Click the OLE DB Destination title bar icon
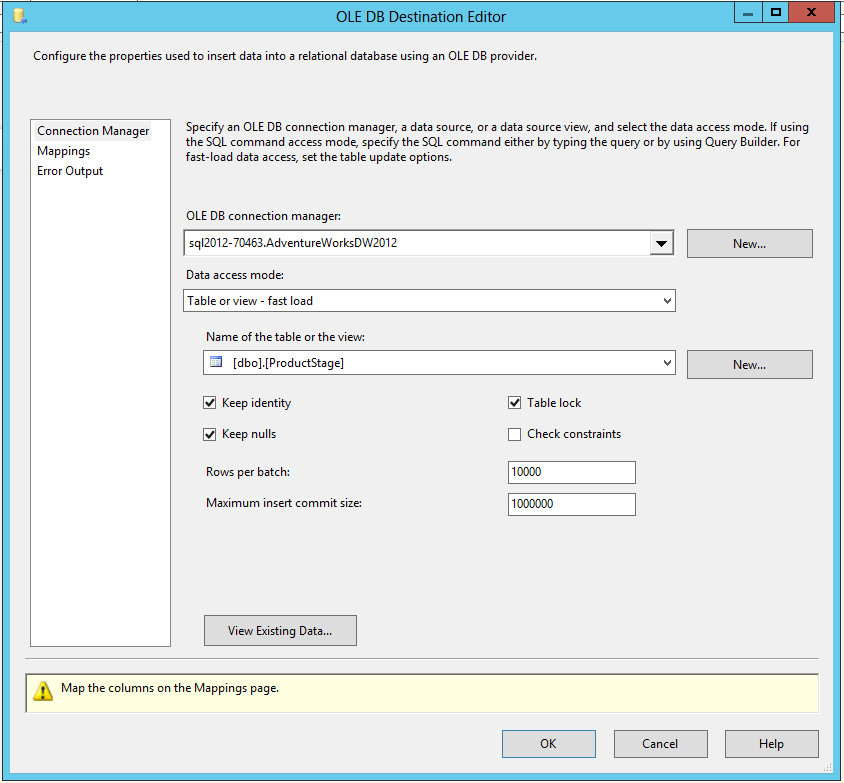The width and height of the screenshot is (844, 783). (x=20, y=17)
